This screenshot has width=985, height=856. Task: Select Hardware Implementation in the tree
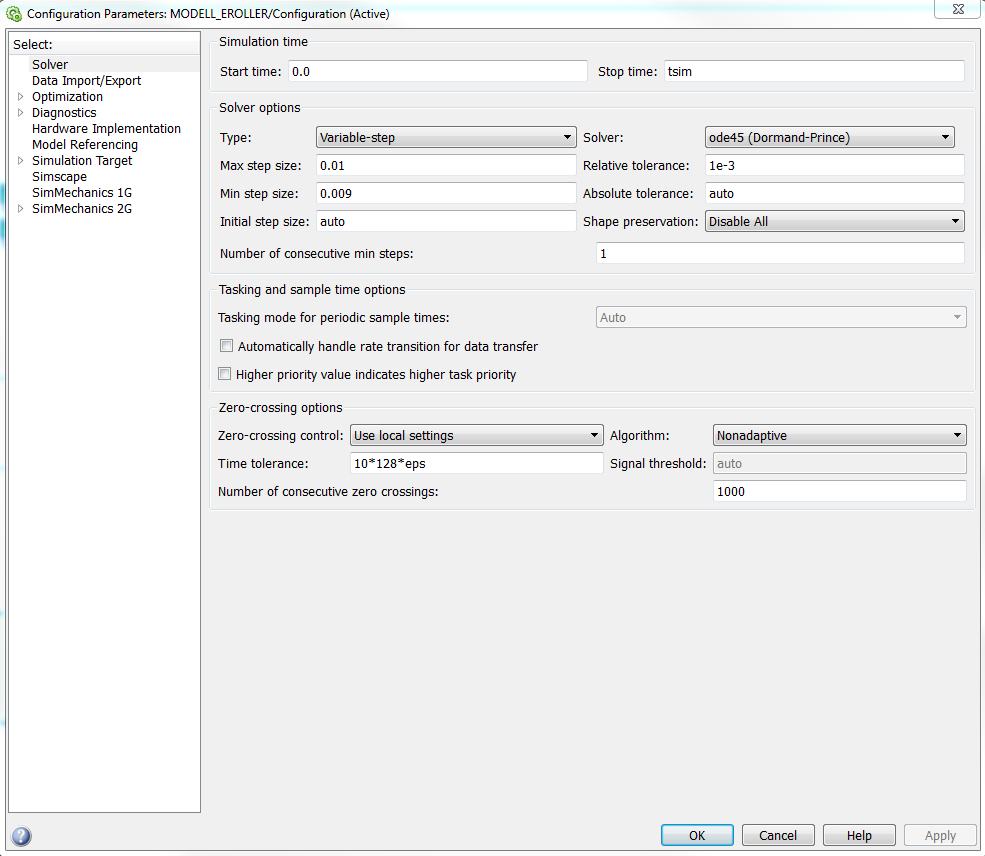106,129
